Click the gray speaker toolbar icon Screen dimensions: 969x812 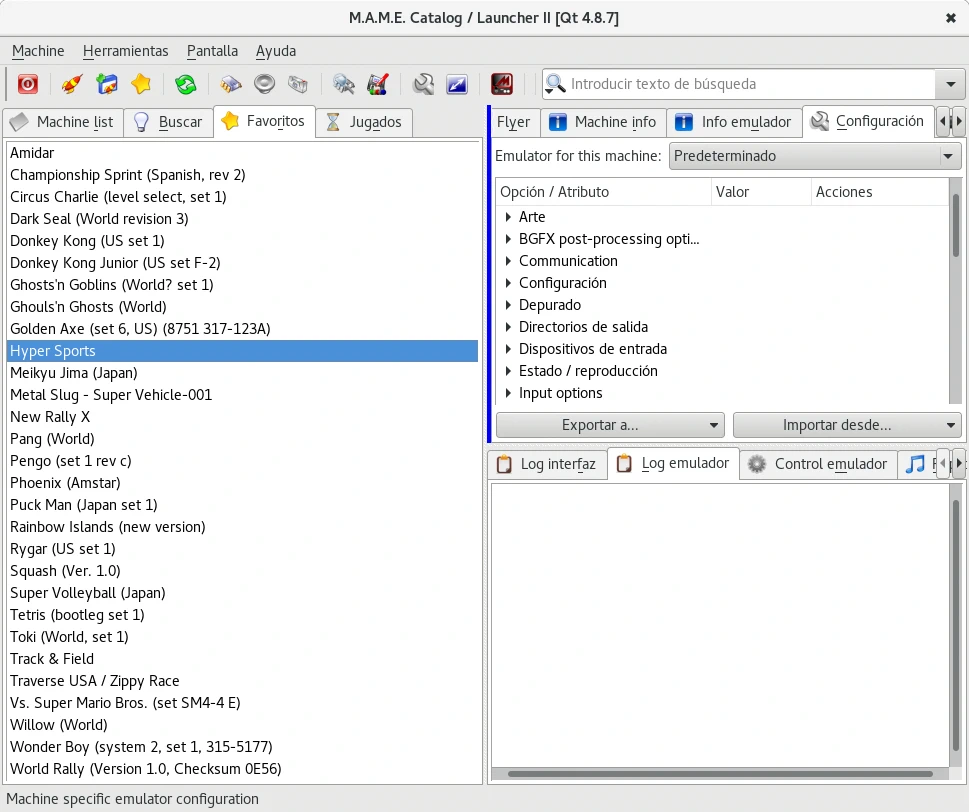(264, 84)
